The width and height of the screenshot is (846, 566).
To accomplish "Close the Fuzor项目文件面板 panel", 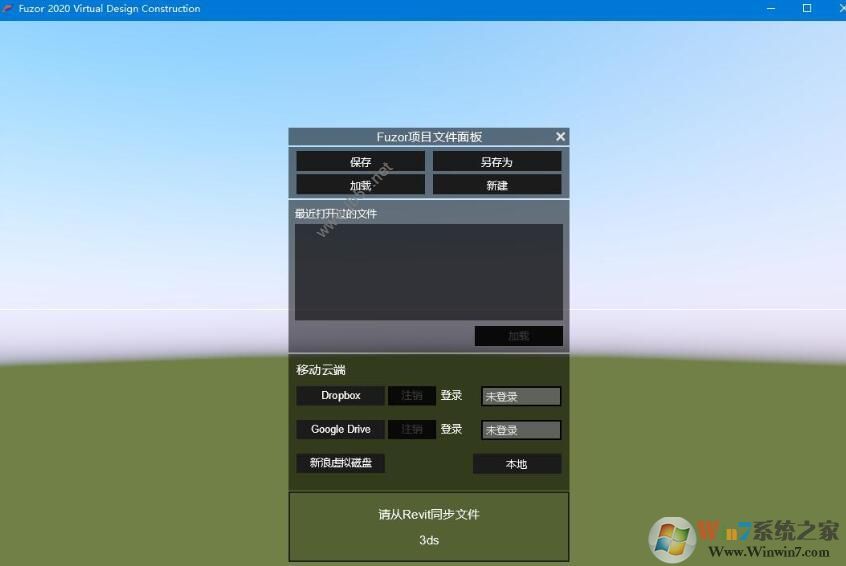I will pos(561,137).
